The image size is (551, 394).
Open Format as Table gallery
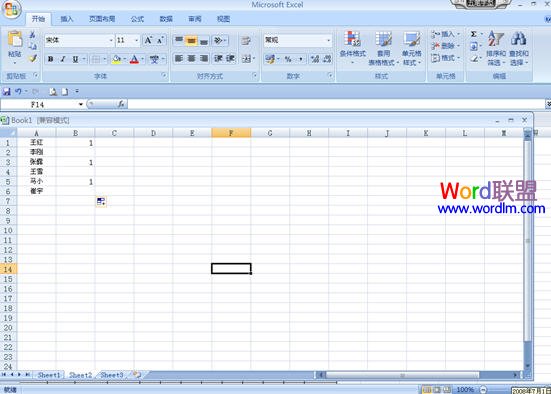click(x=383, y=49)
